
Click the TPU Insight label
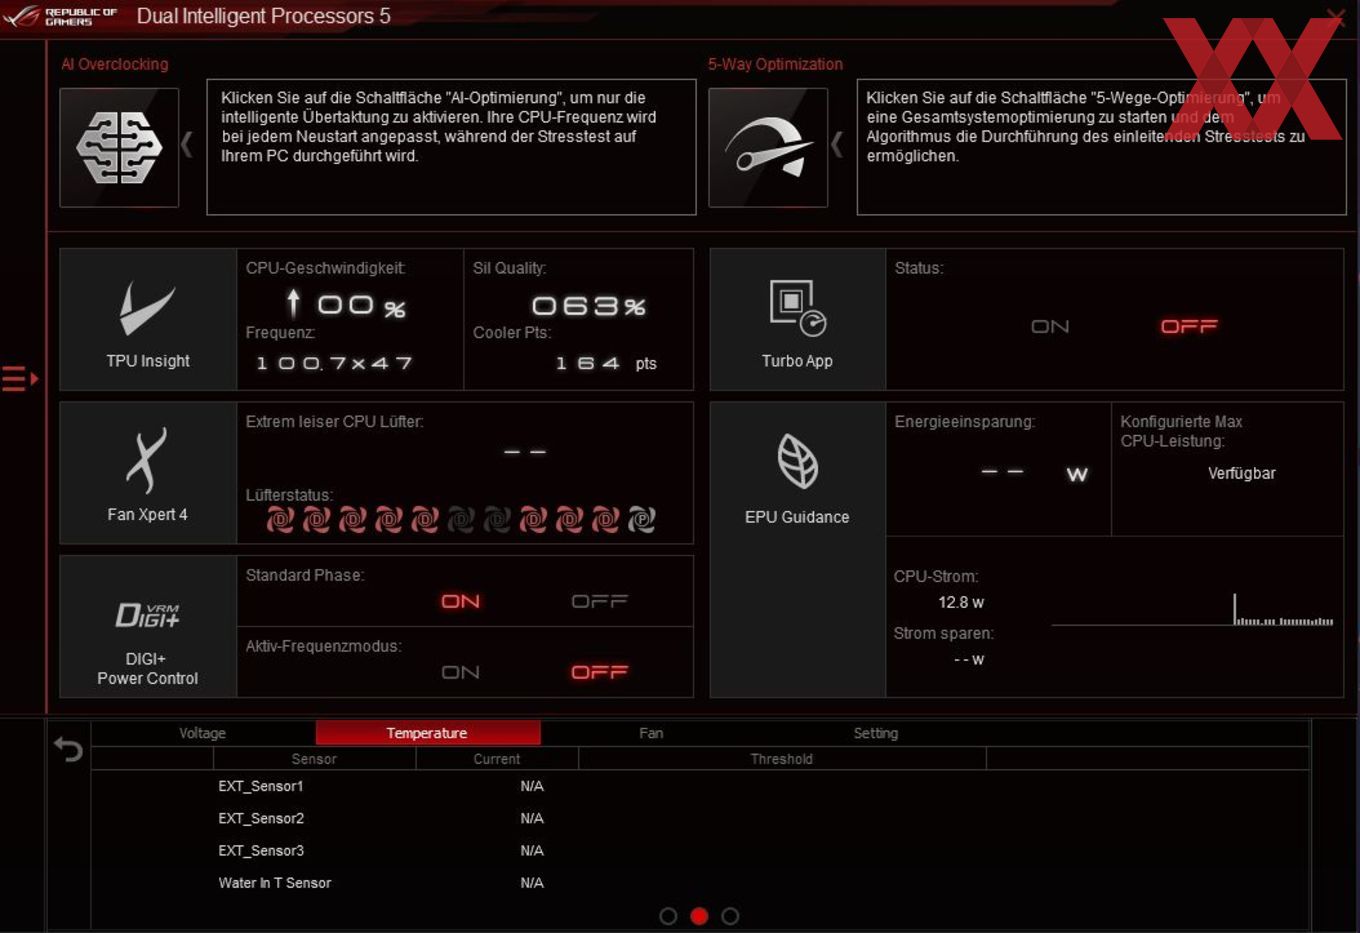pos(148,361)
